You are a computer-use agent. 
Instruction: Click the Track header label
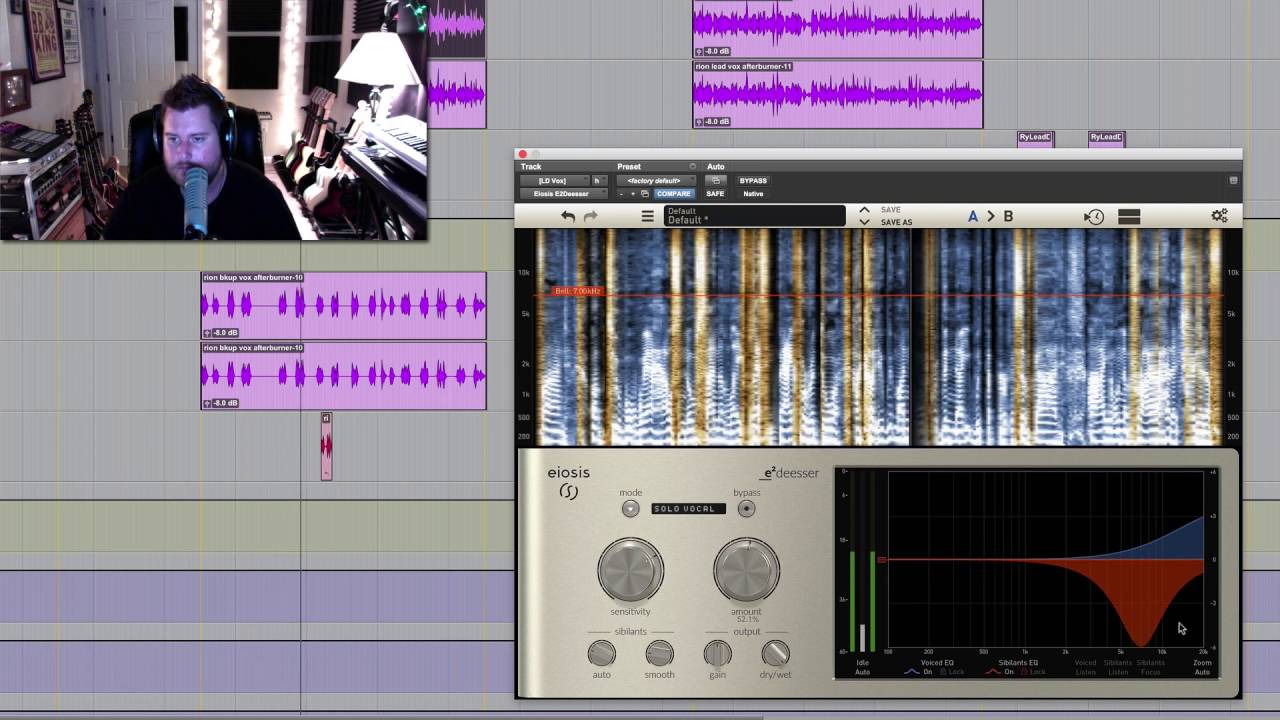tap(531, 167)
